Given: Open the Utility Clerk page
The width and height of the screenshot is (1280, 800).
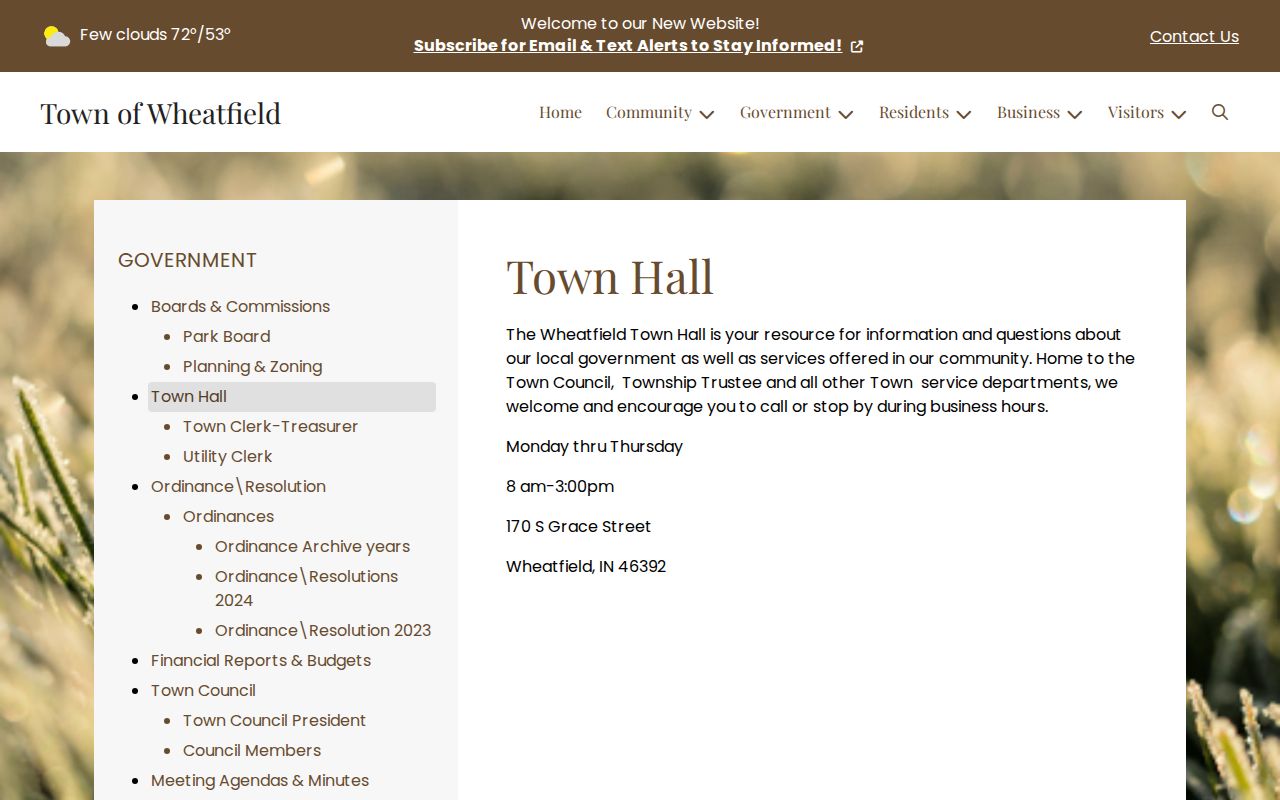Looking at the screenshot, I should pos(227,456).
